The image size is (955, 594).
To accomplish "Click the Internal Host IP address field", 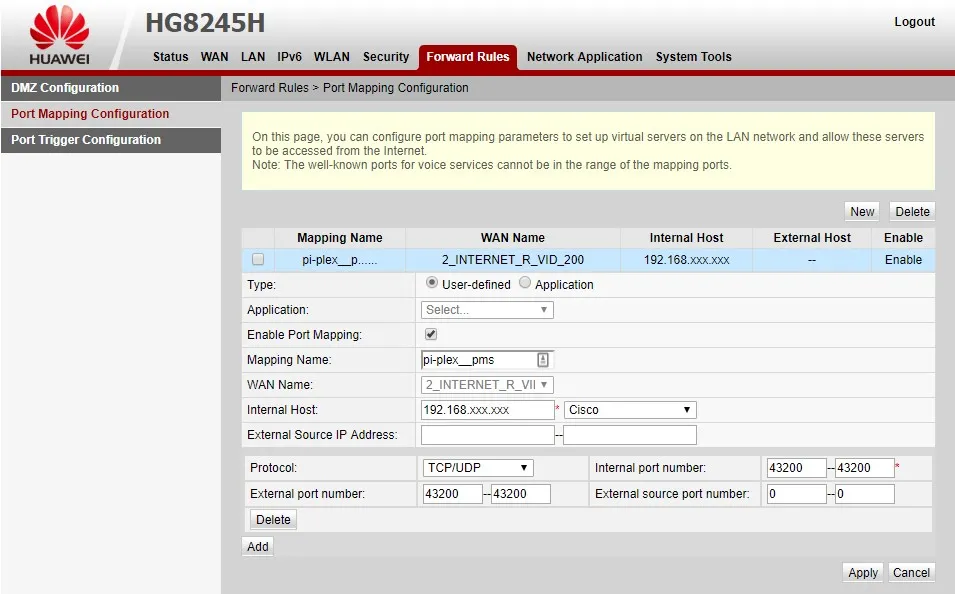I will click(487, 410).
